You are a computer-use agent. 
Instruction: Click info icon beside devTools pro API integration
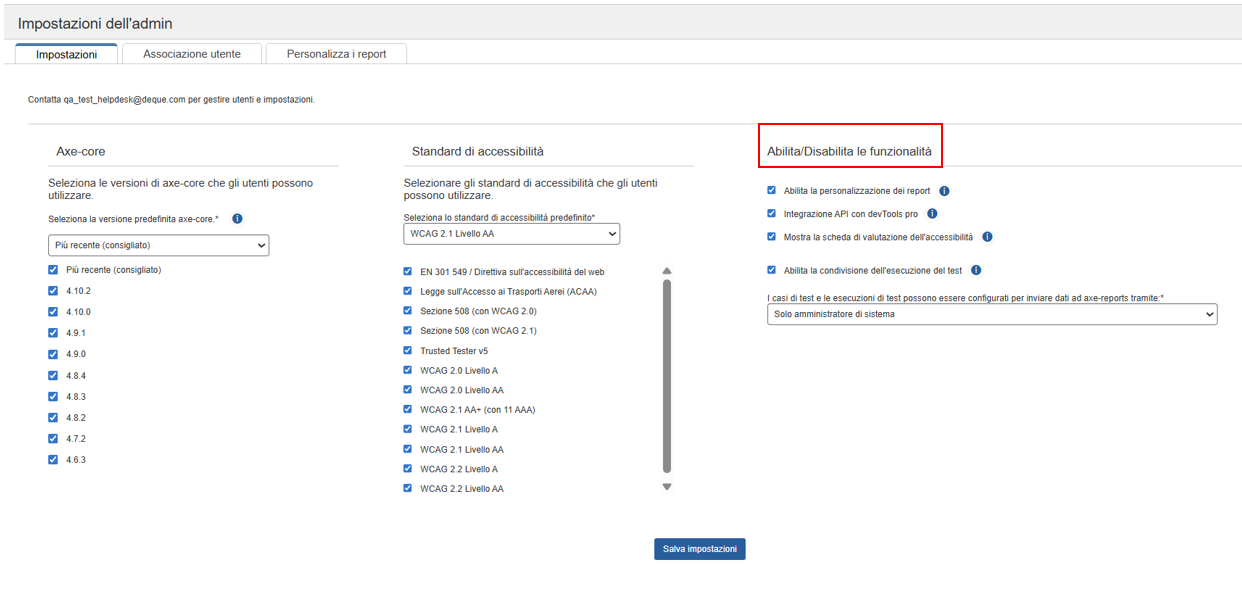coord(931,214)
